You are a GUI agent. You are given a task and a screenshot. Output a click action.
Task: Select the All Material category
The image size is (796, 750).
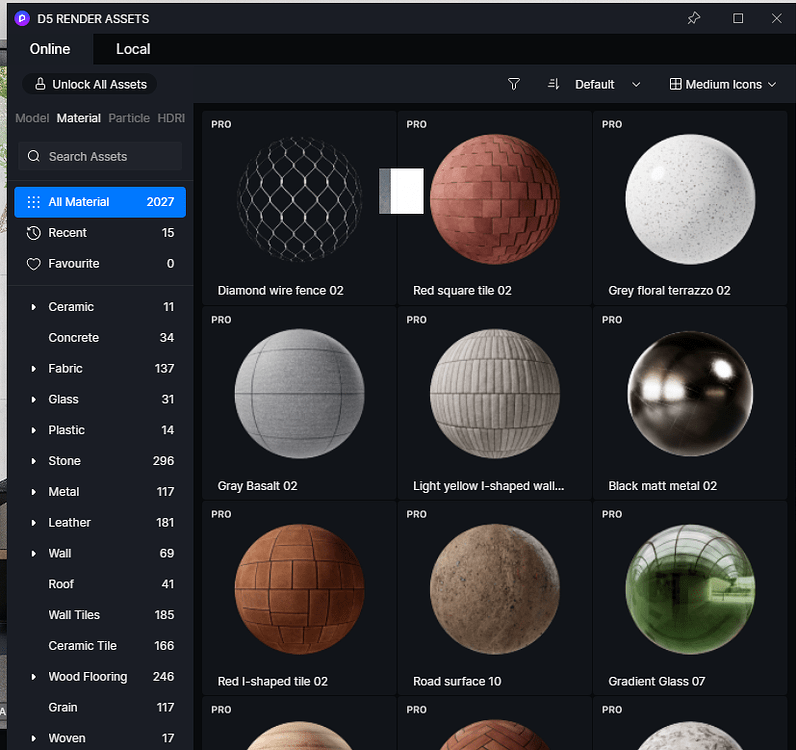point(100,202)
